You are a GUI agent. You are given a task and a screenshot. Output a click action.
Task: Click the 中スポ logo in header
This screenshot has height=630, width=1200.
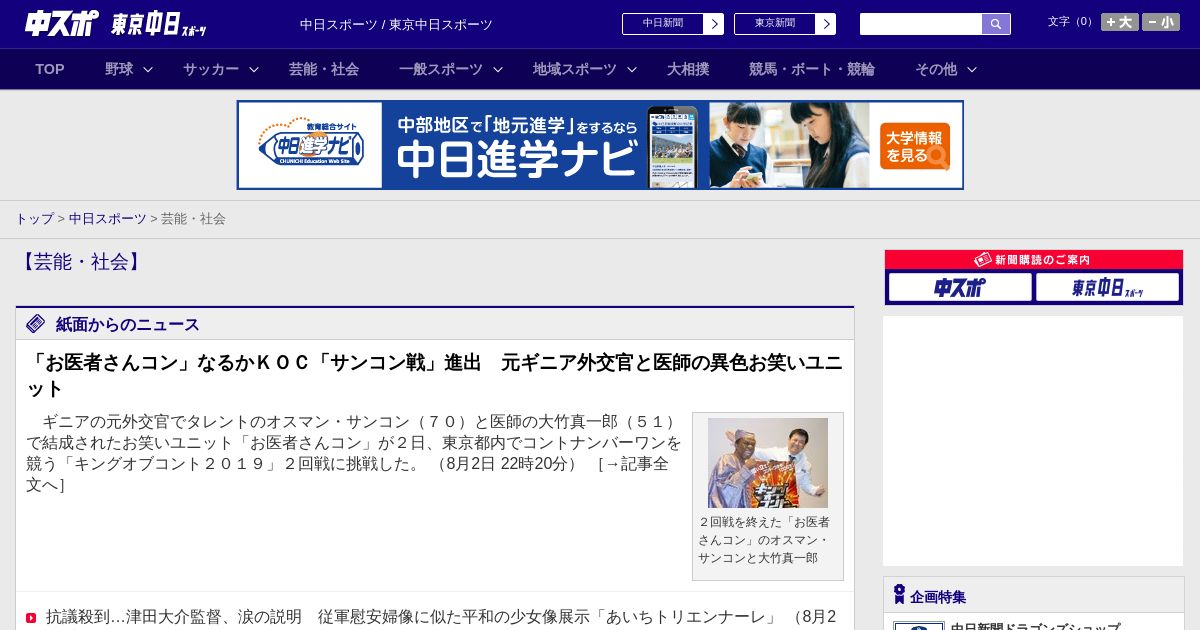[x=62, y=23]
